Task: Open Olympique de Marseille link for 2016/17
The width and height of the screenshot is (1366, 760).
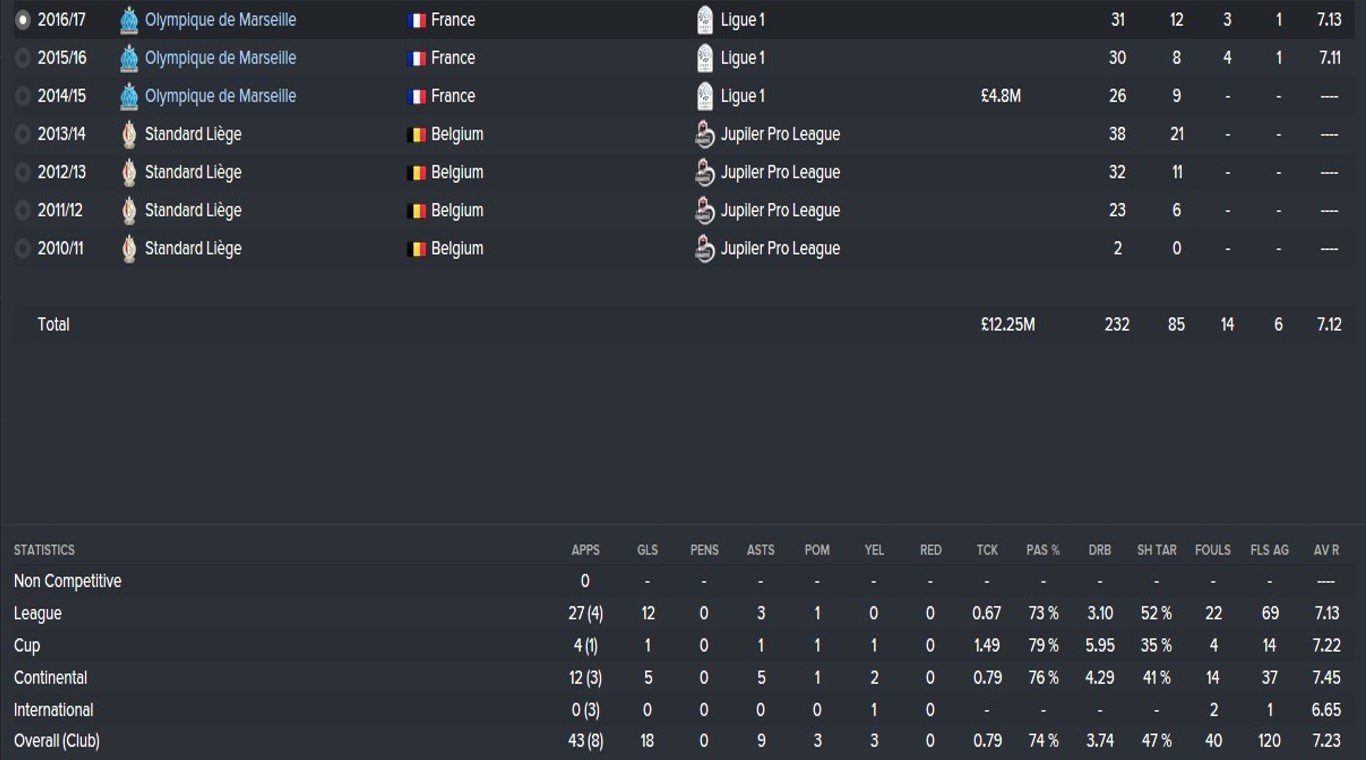Action: click(220, 20)
